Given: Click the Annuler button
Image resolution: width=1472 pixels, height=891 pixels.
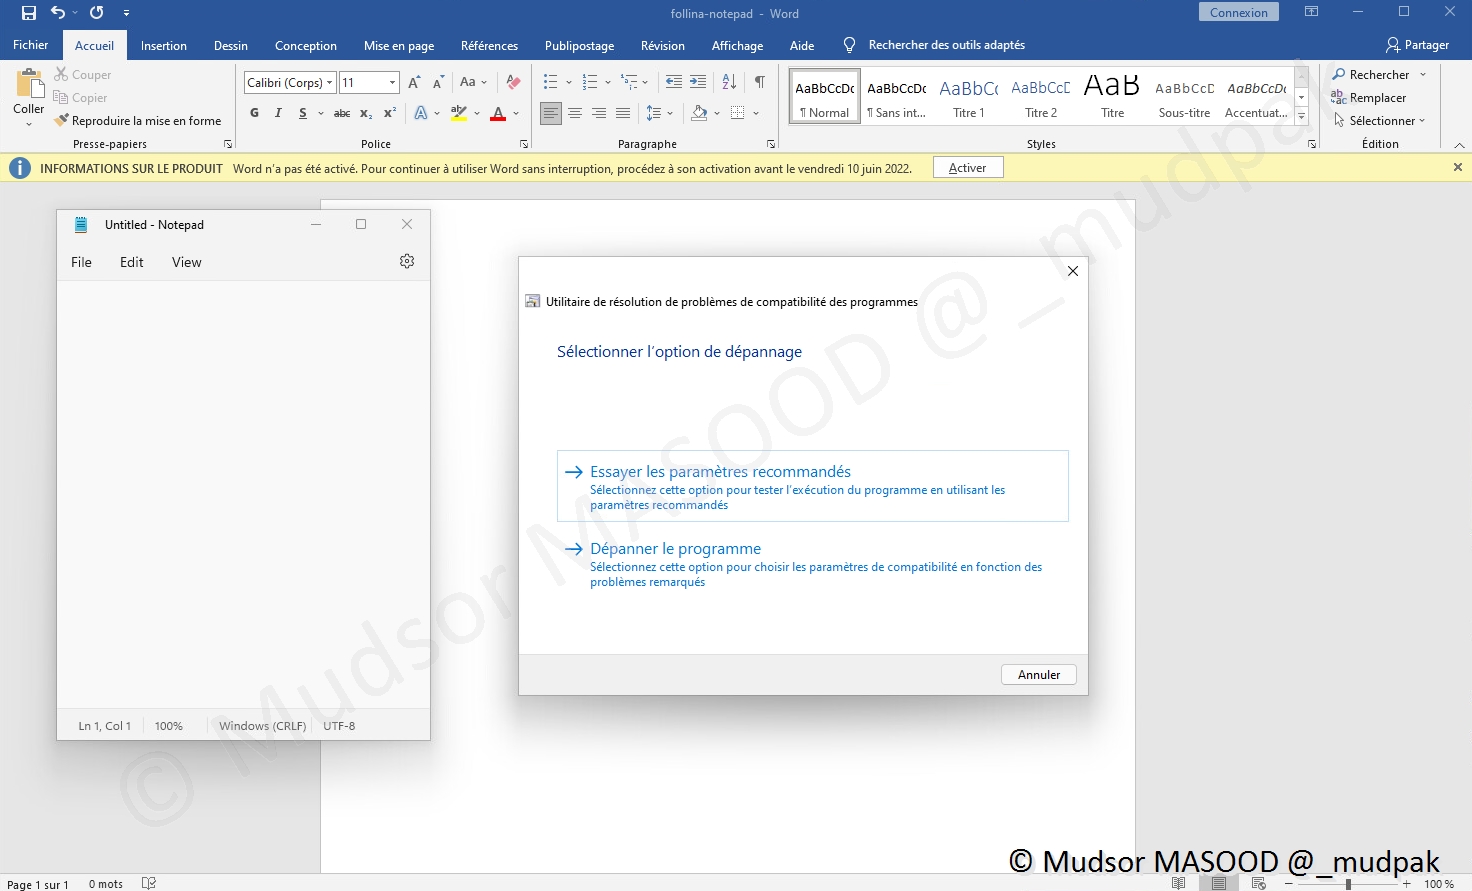Looking at the screenshot, I should [x=1038, y=675].
